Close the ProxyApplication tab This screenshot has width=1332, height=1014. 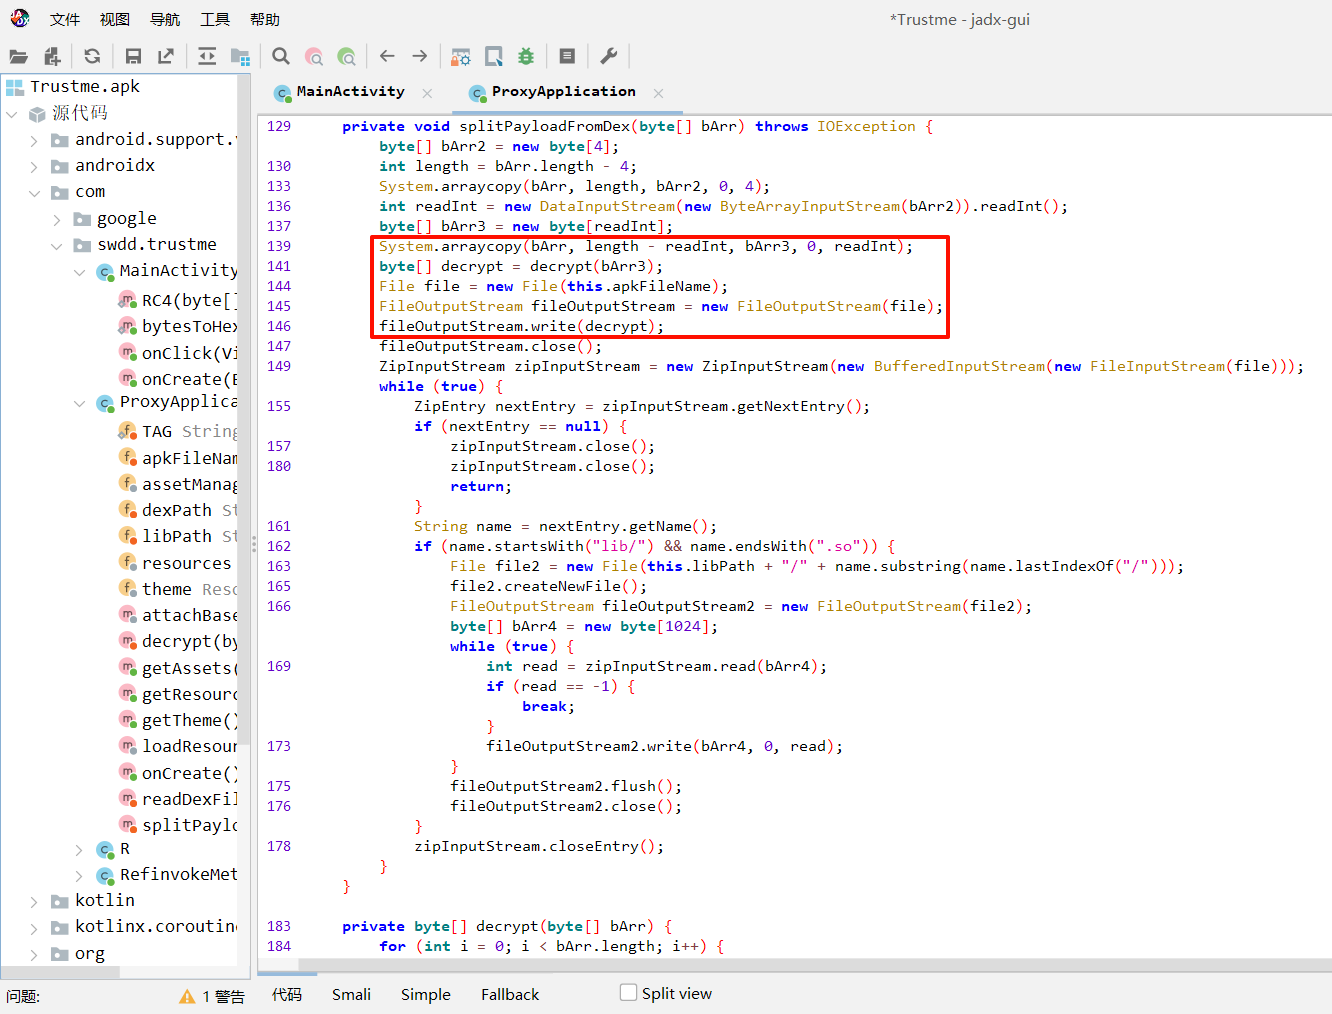658,93
